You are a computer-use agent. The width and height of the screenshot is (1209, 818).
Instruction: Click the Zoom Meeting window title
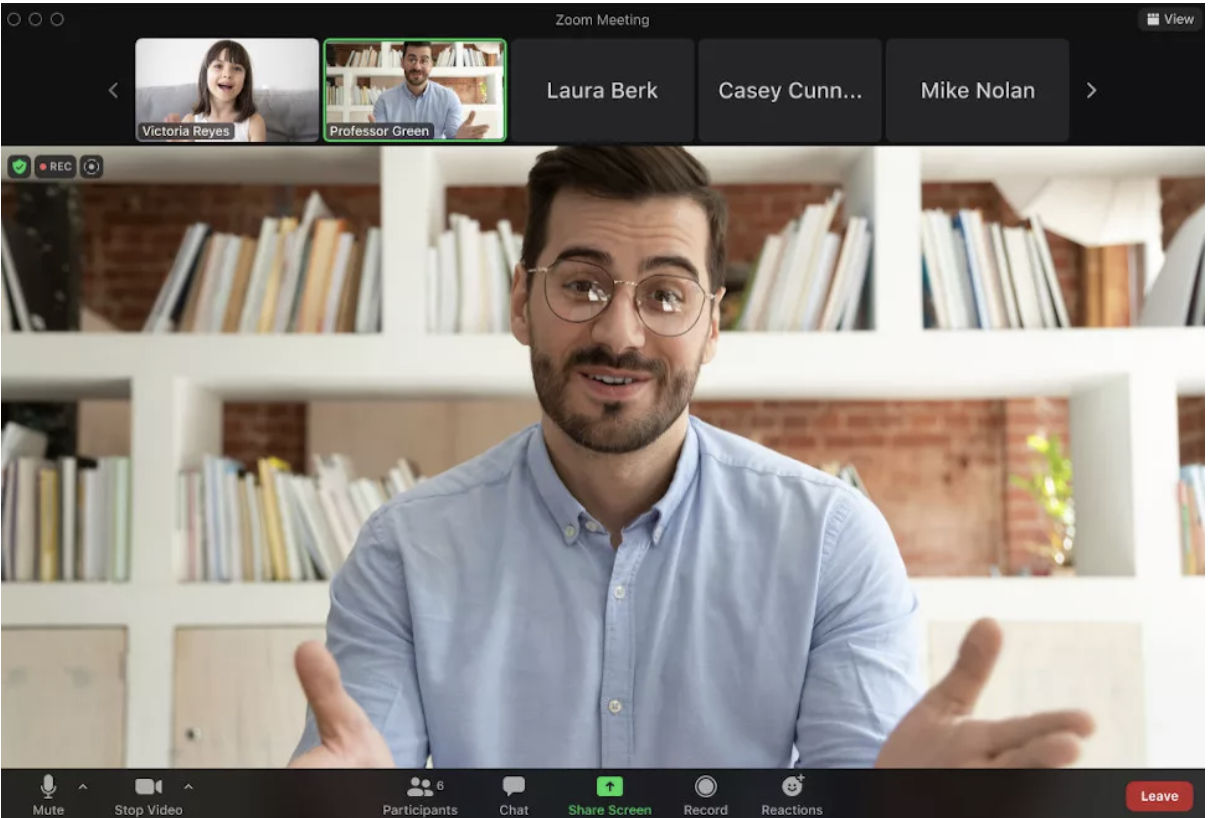click(x=602, y=20)
